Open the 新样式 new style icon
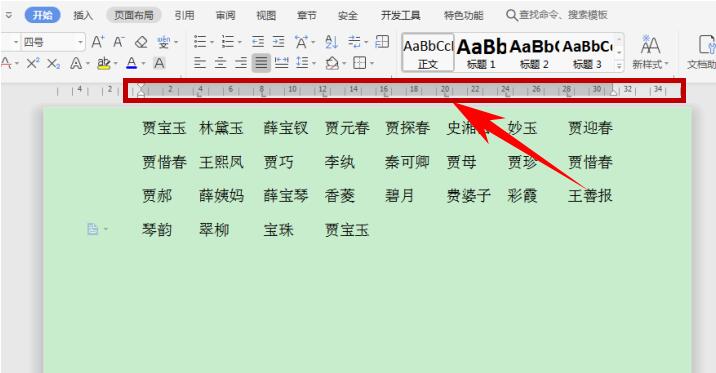Image resolution: width=716 pixels, height=373 pixels. point(650,52)
